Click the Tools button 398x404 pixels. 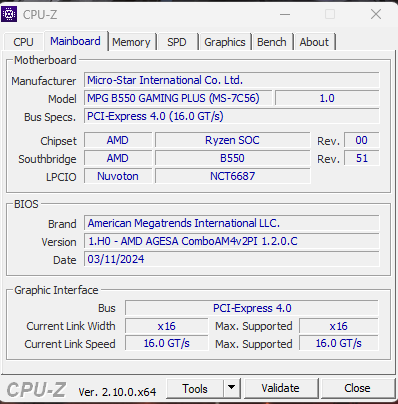click(x=195, y=389)
